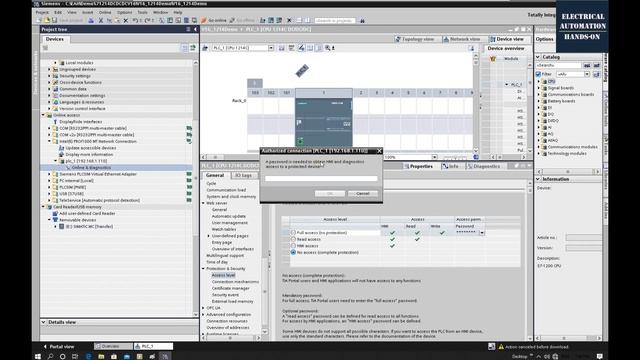Switch to the IO tags tab

pyautogui.click(x=243, y=176)
